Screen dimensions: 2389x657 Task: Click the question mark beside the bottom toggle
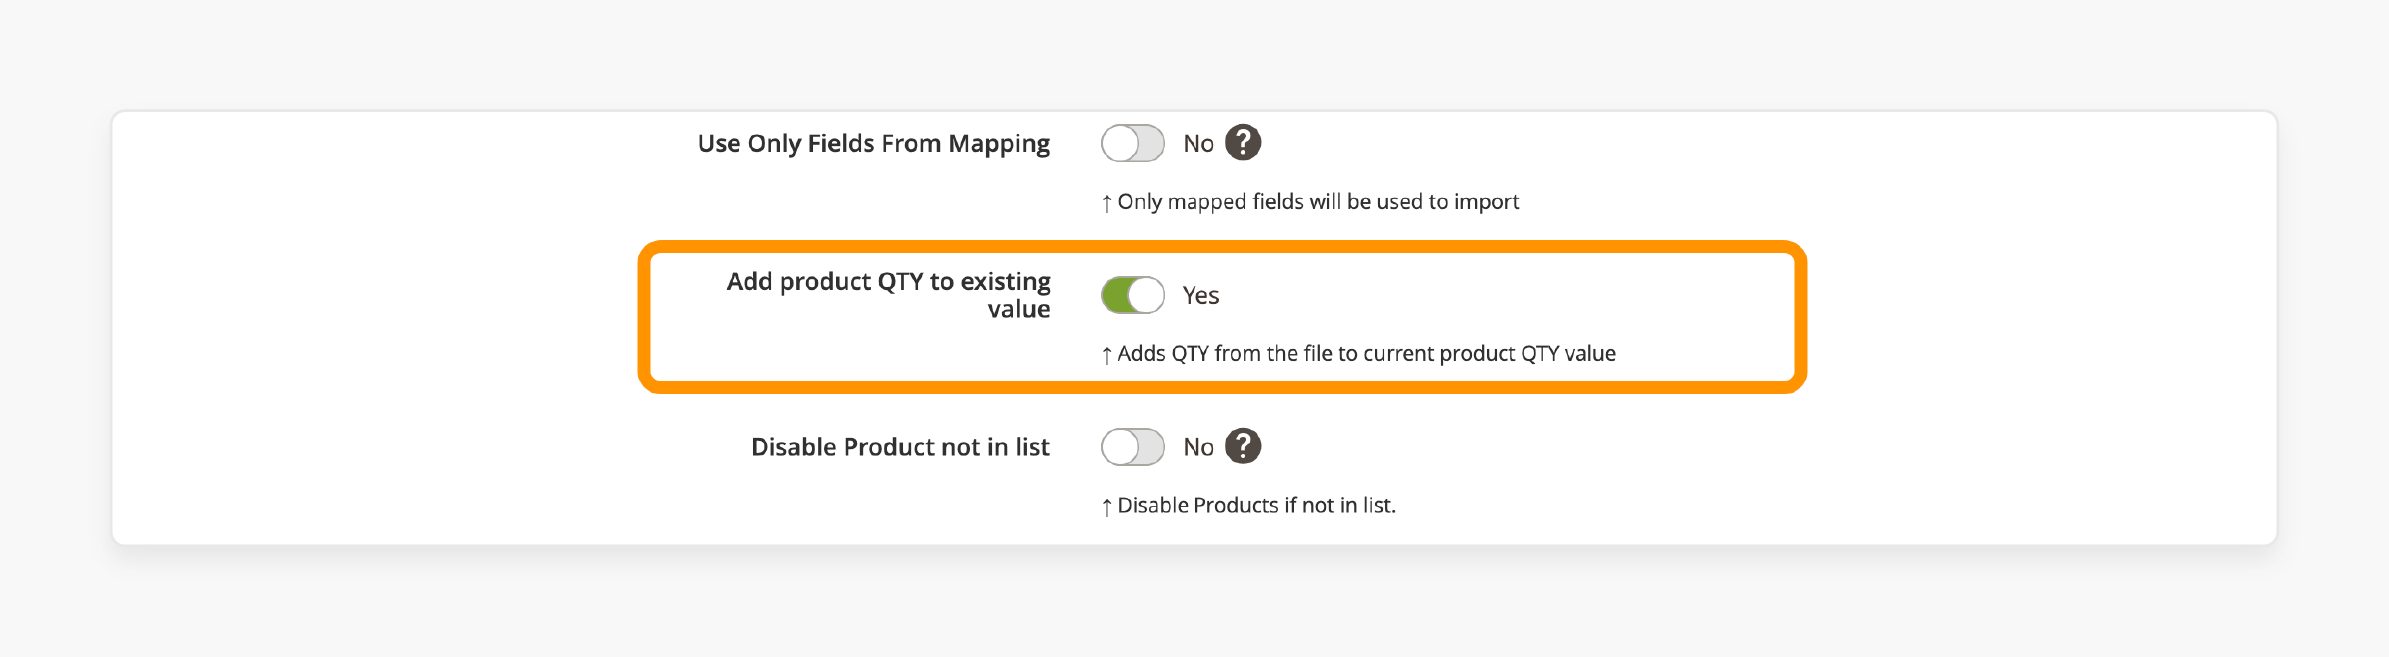pyautogui.click(x=1242, y=446)
